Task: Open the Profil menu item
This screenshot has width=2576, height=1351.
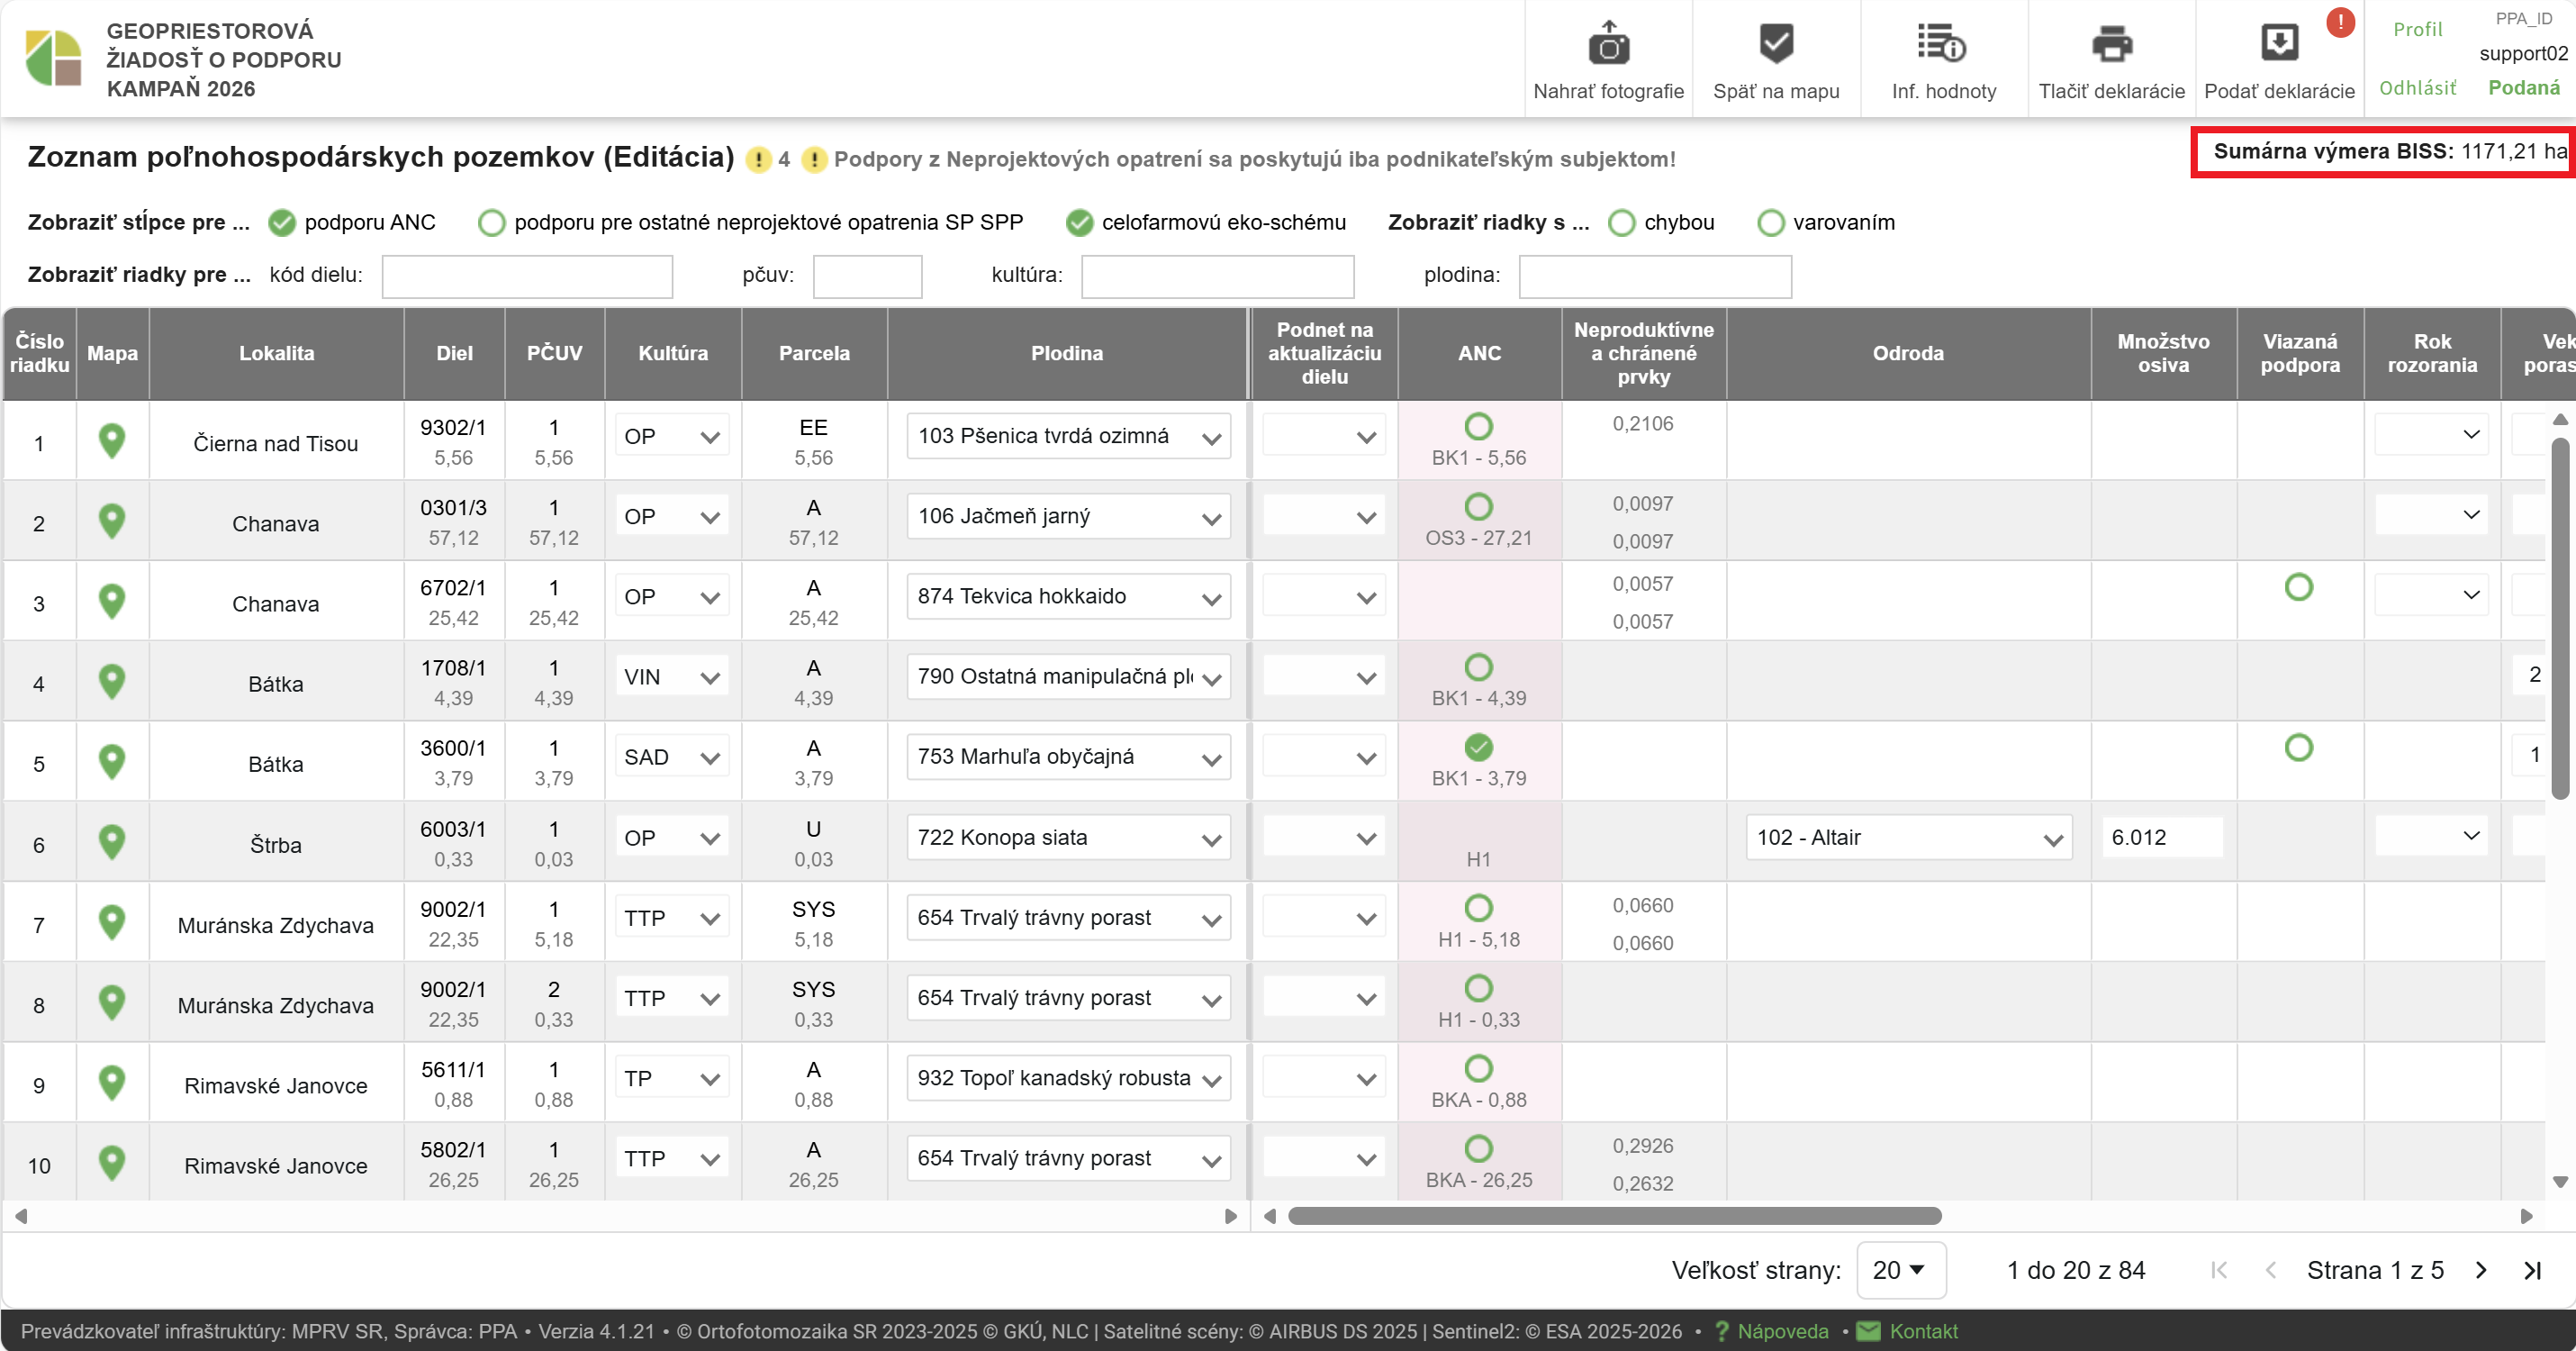Action: 2417,29
